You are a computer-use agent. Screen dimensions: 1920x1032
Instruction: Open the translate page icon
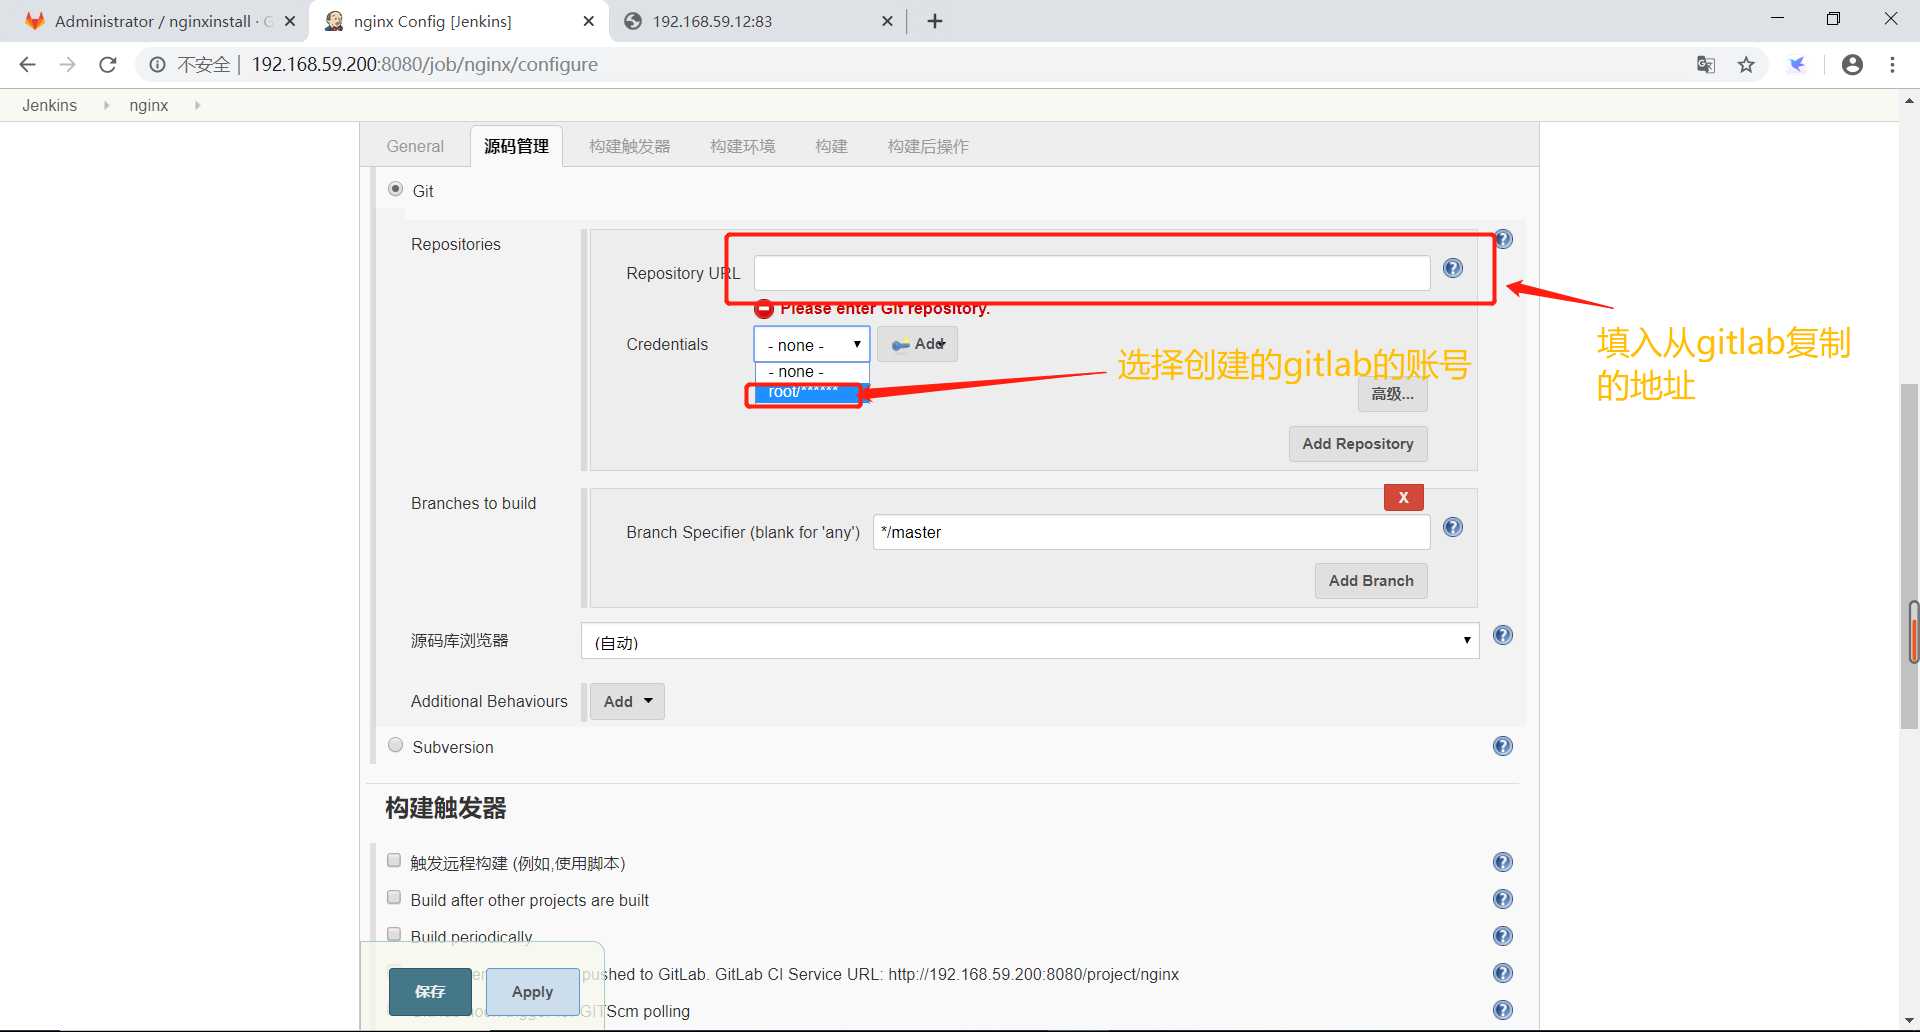coord(1706,65)
